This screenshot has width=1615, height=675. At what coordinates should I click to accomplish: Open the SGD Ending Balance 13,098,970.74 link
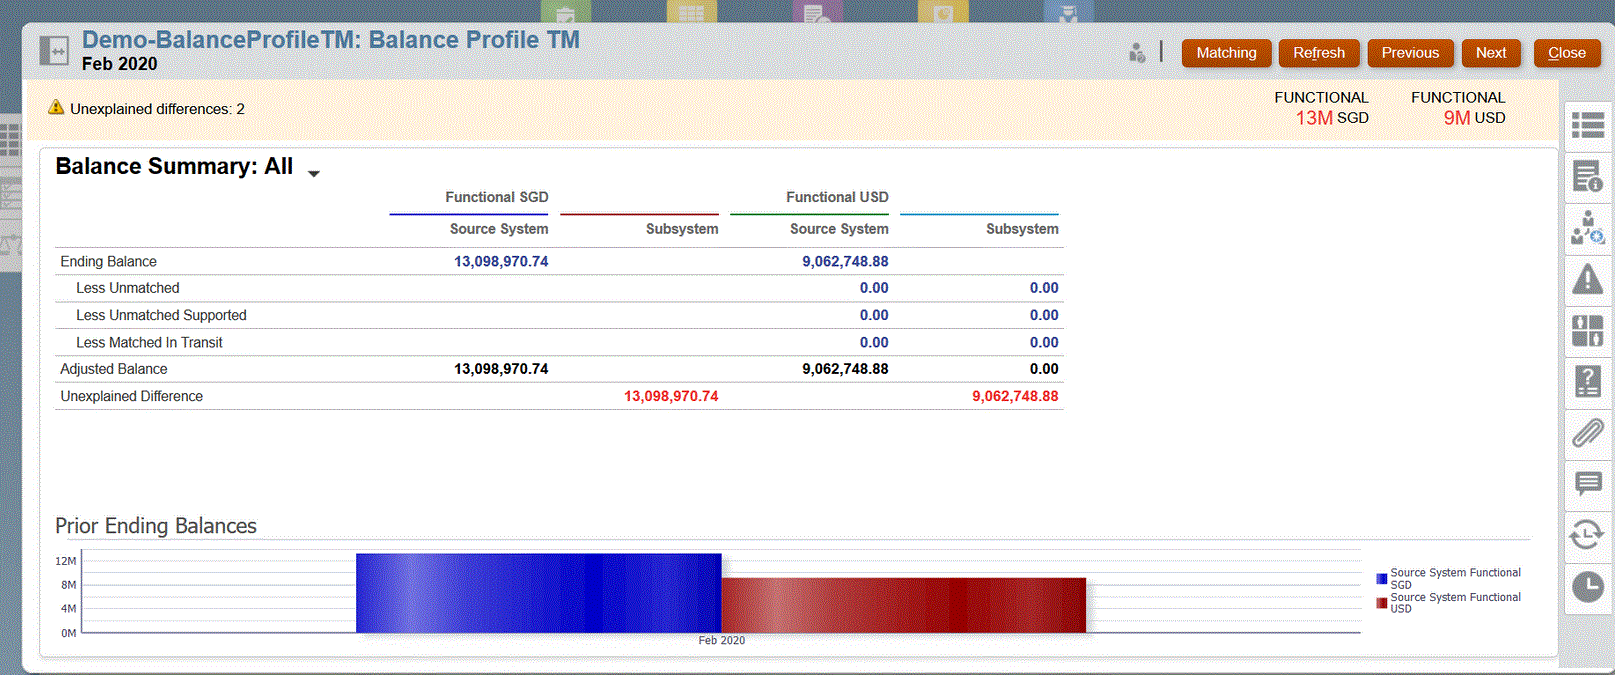[501, 262]
